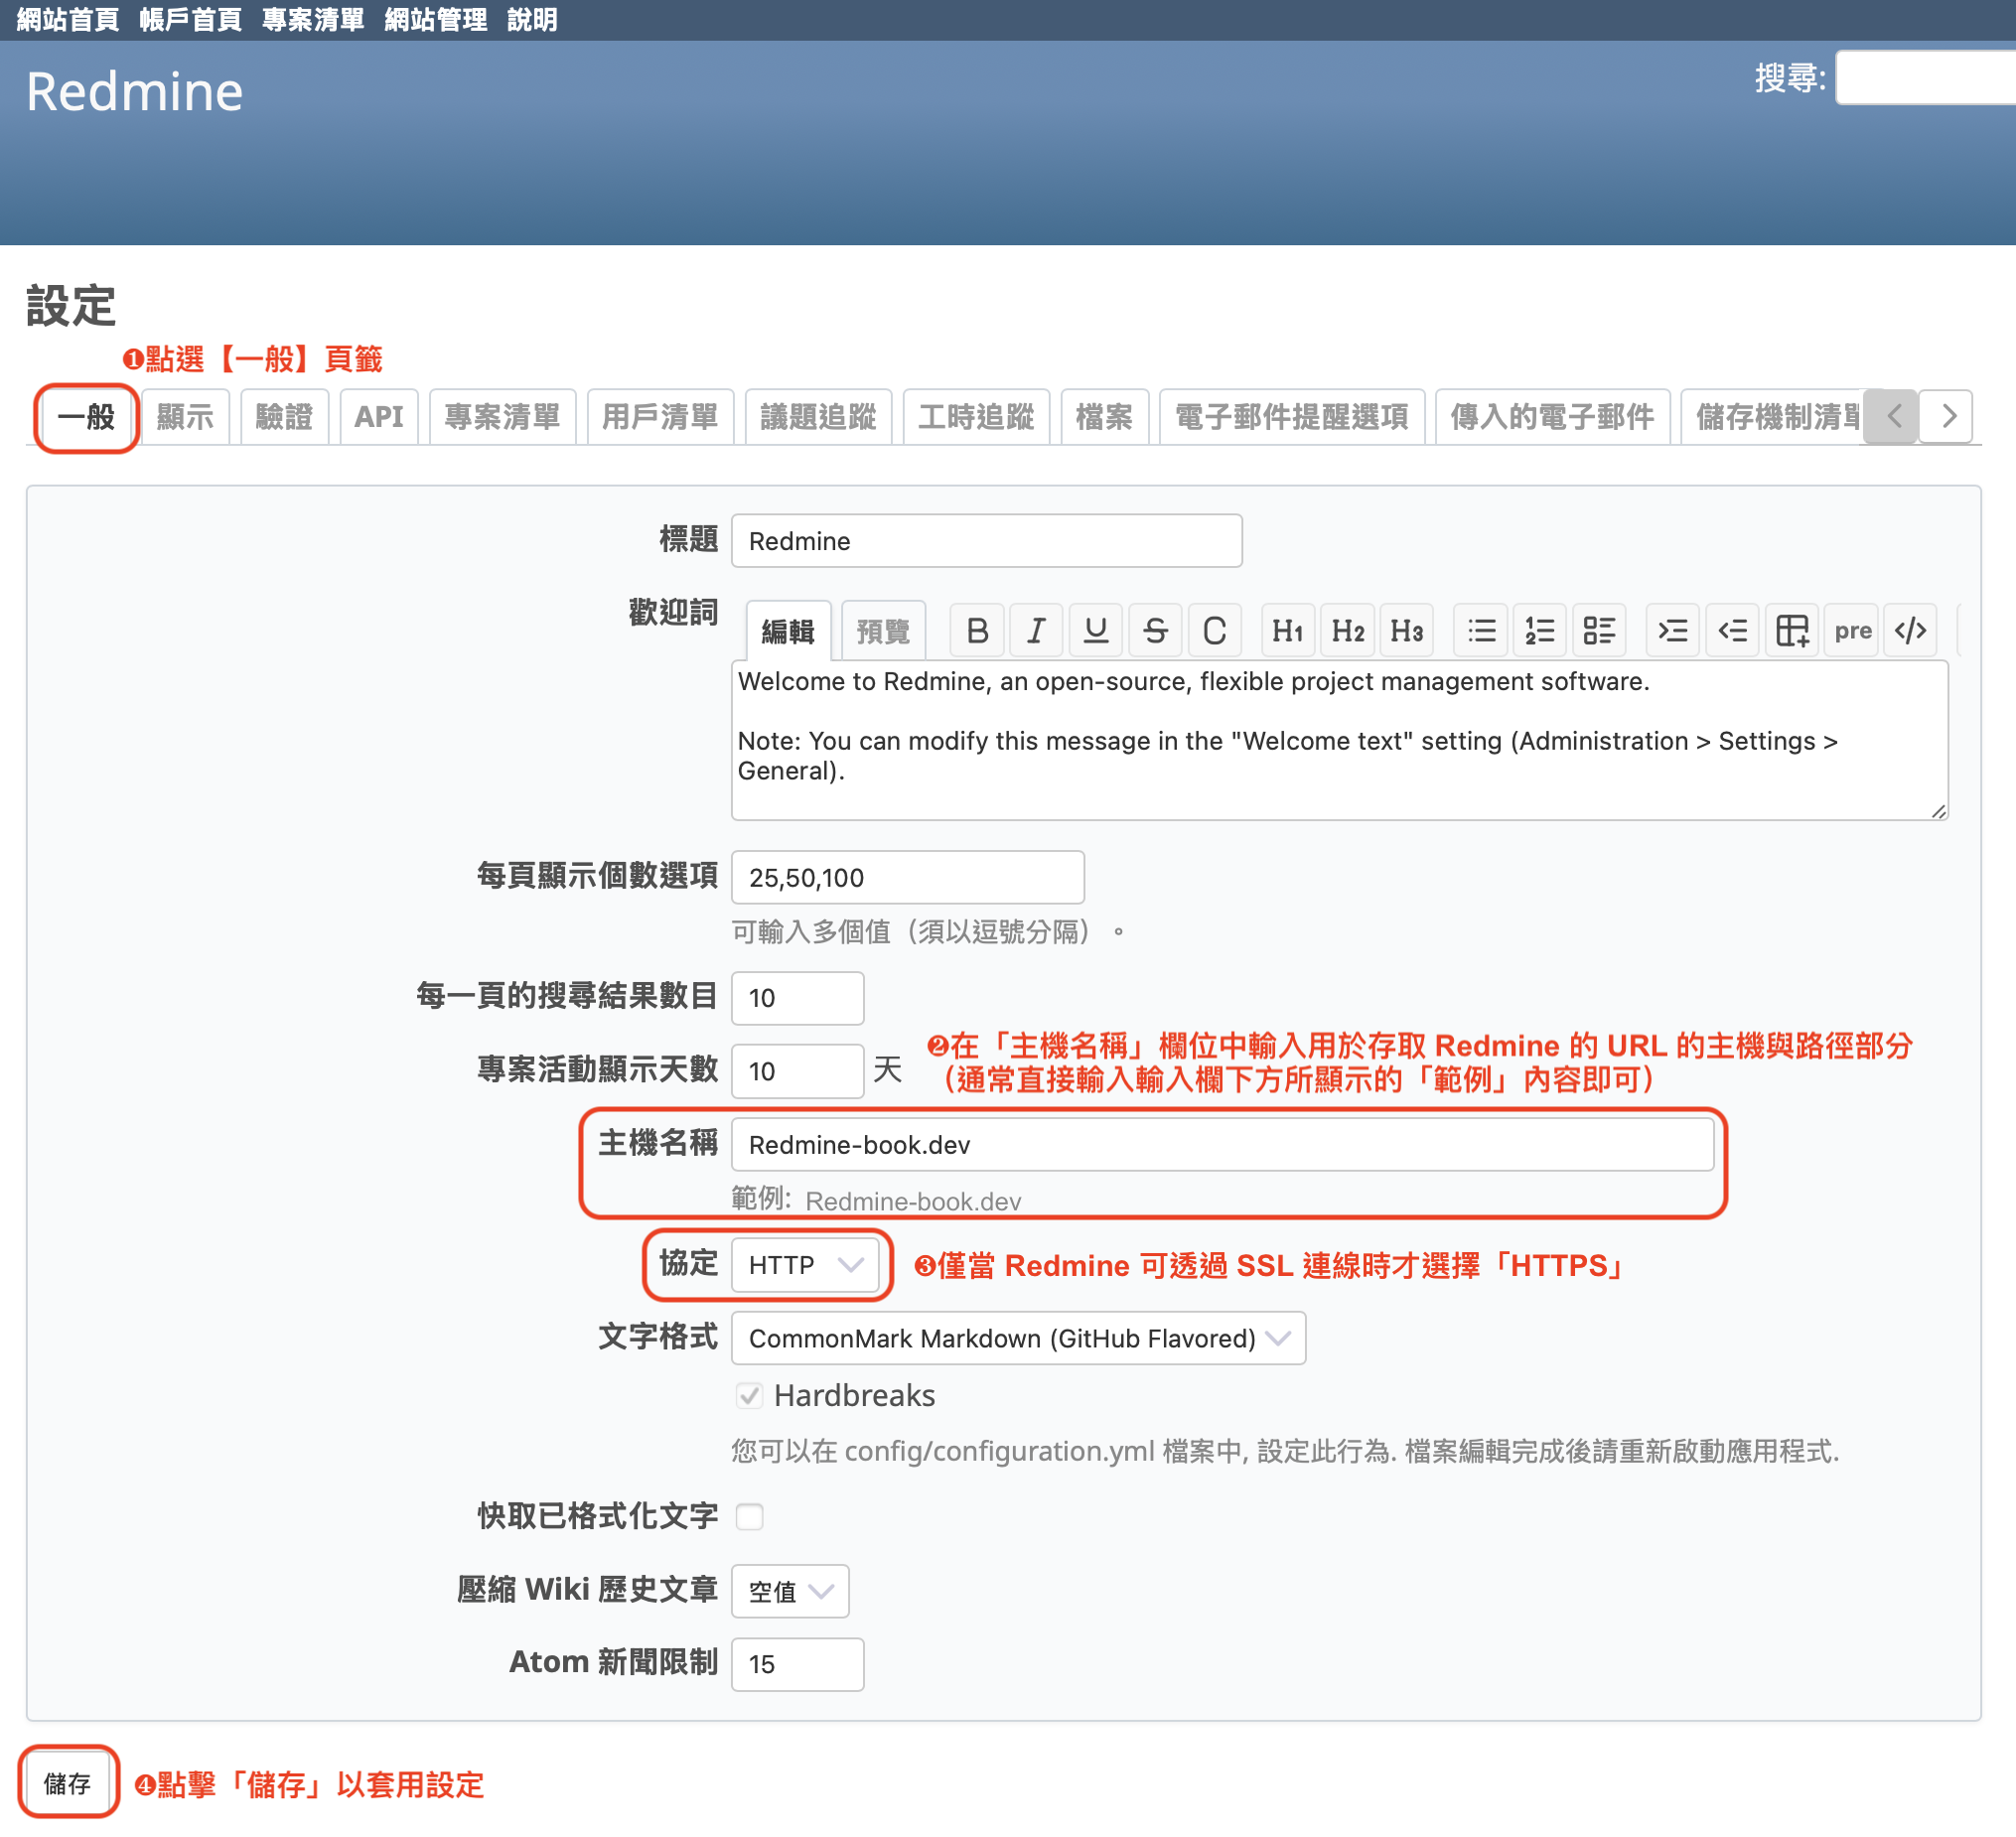Open the 電子郵件提醒選項 tab
The width and height of the screenshot is (2016, 1837).
(1292, 417)
